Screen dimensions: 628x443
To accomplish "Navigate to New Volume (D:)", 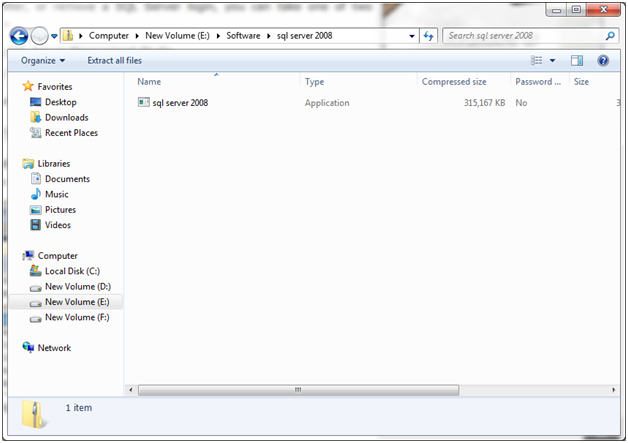I will click(77, 287).
